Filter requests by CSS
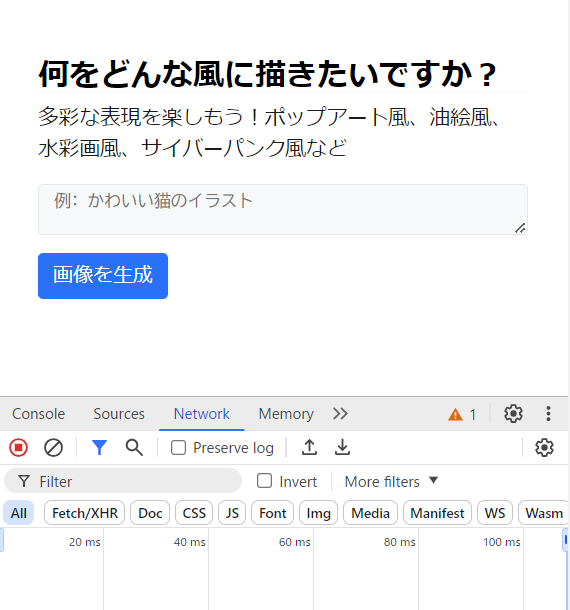The width and height of the screenshot is (570, 610). [194, 513]
